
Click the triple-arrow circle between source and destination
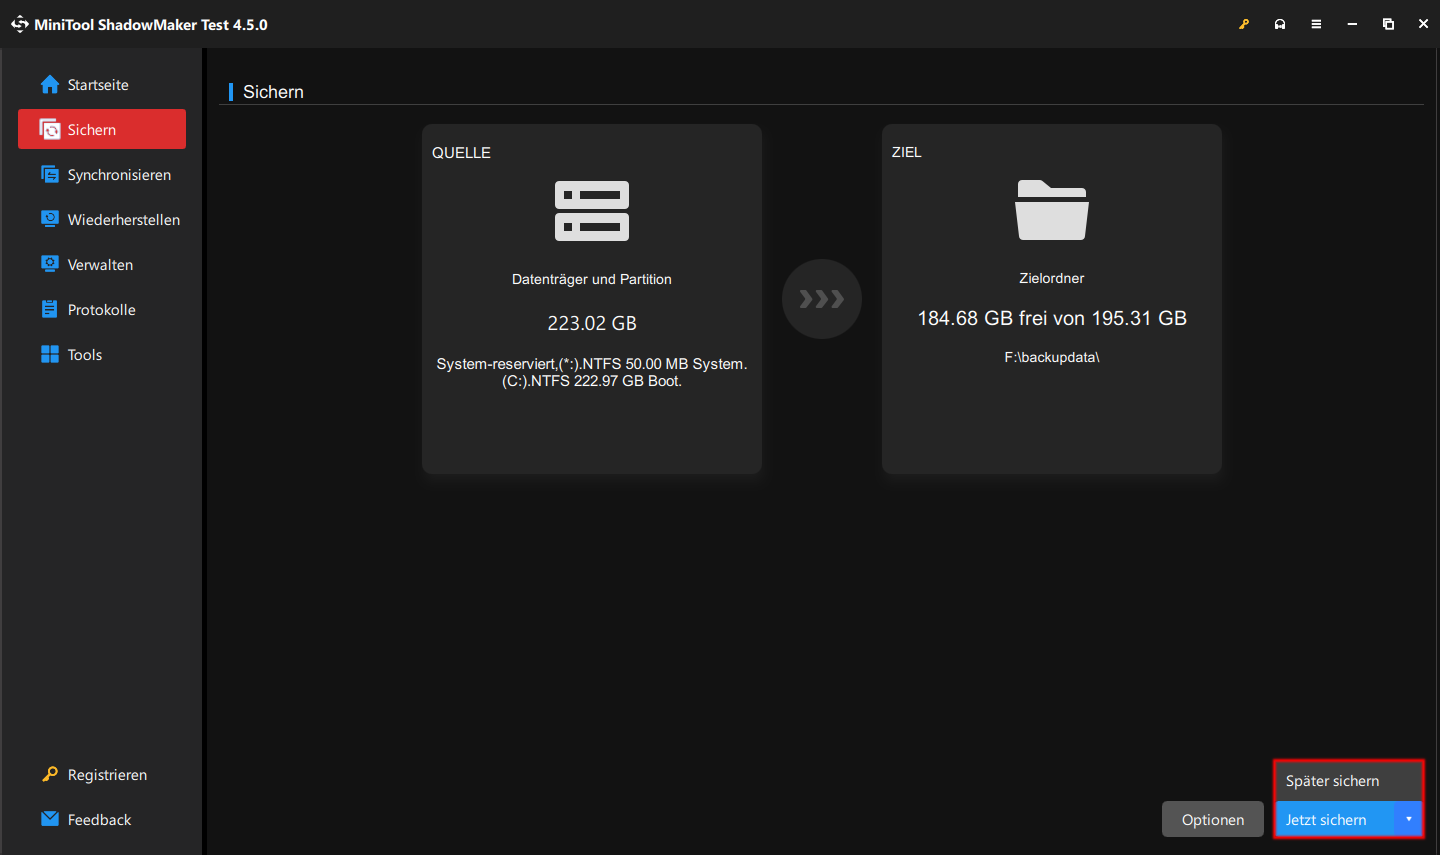tap(822, 299)
